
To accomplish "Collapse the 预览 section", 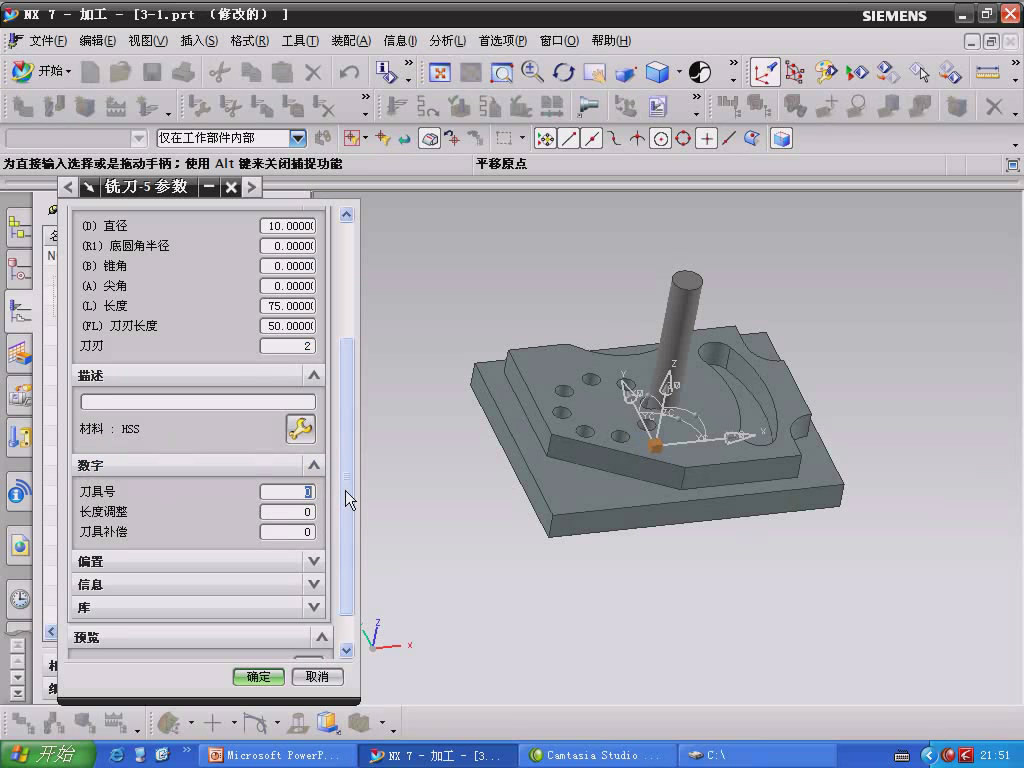I will pyautogui.click(x=321, y=637).
